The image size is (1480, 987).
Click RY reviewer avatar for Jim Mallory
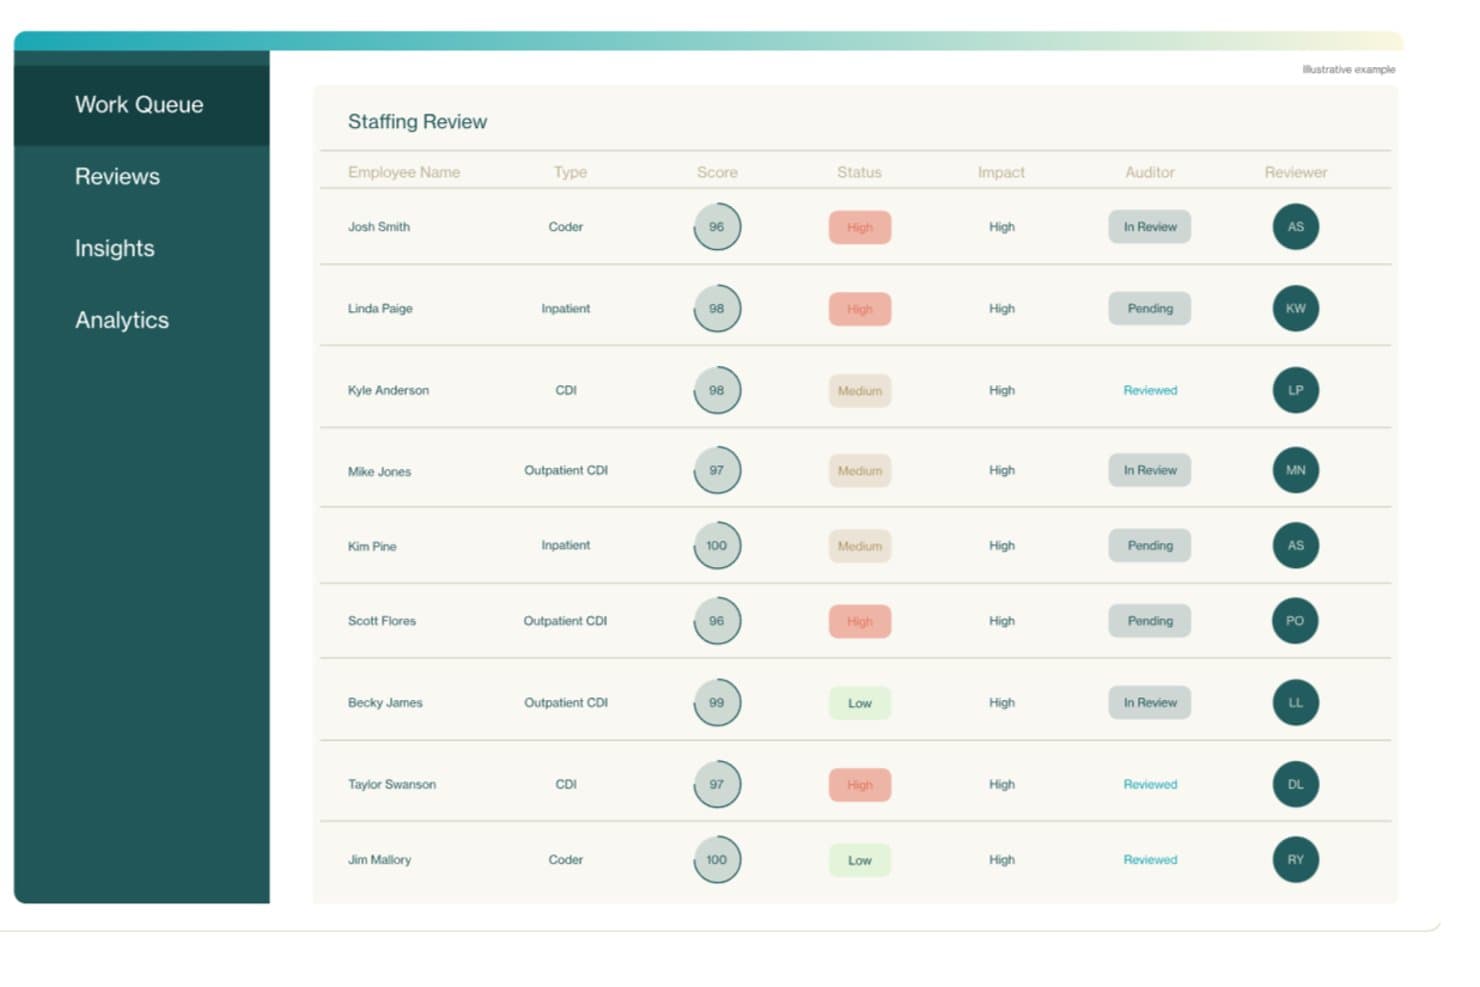click(x=1295, y=860)
